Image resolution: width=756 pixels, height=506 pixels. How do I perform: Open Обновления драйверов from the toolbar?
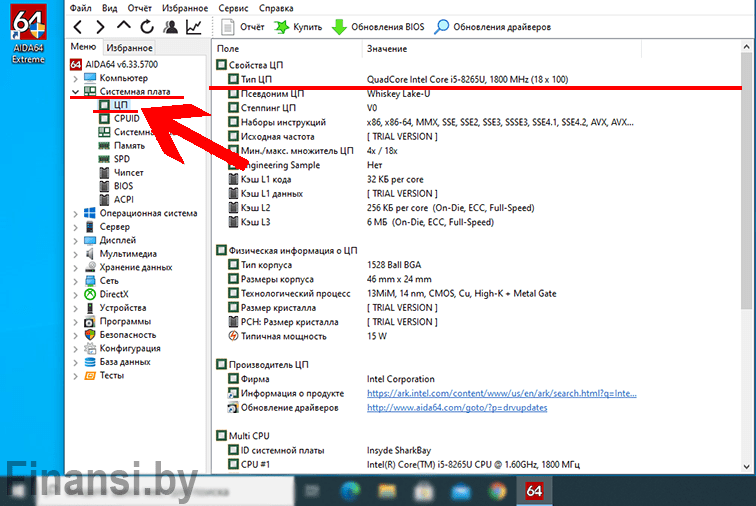[492, 27]
